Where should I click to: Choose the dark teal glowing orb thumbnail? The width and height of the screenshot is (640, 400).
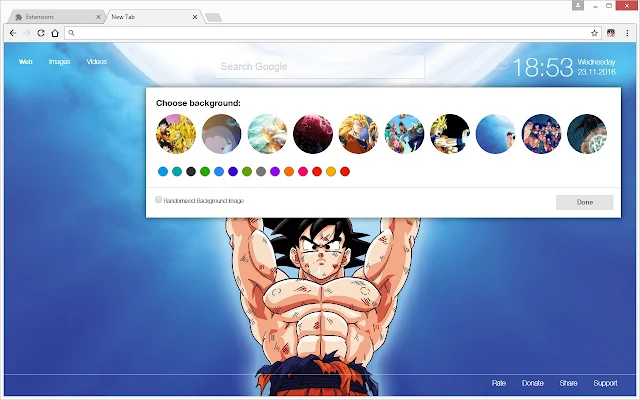click(x=587, y=134)
